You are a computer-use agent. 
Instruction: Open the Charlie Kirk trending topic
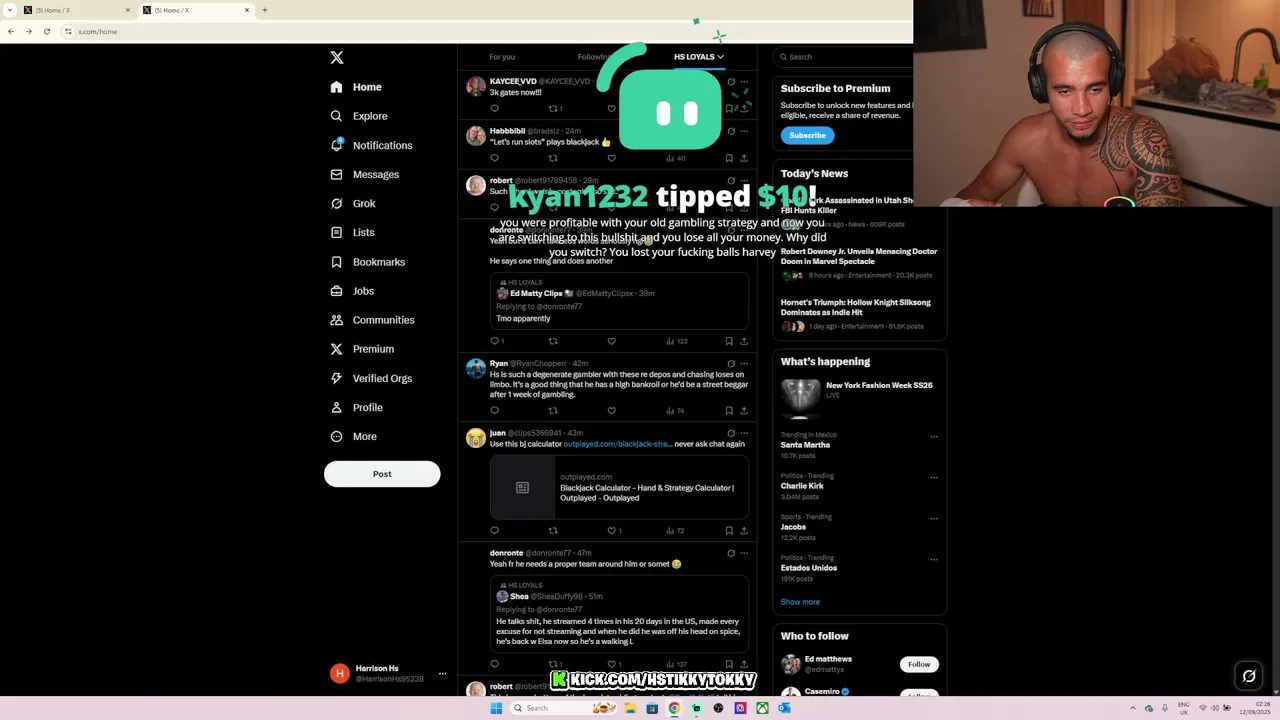(x=802, y=486)
